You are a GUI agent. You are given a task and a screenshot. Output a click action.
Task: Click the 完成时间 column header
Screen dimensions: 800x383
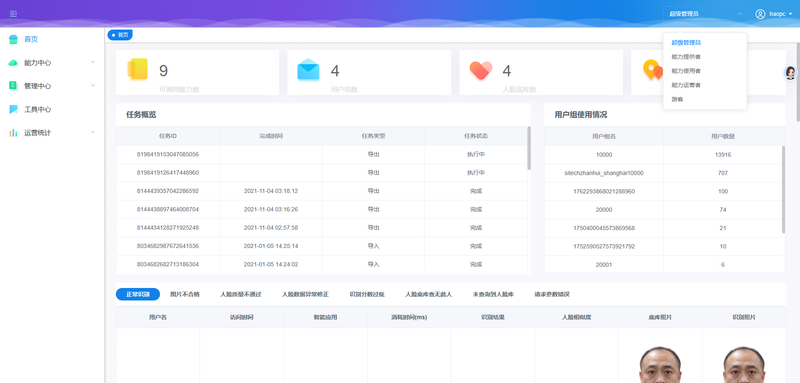(270, 136)
